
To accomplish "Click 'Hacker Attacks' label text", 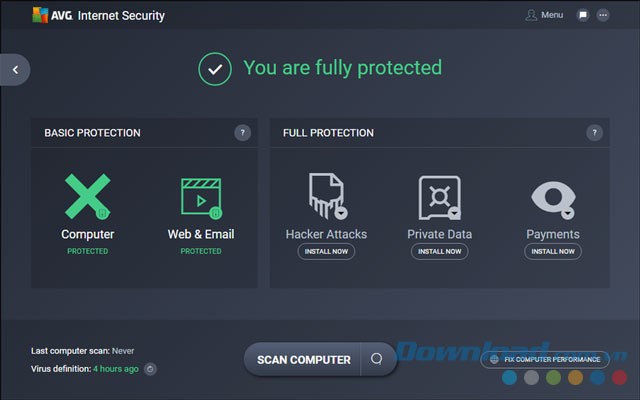I will [x=326, y=234].
